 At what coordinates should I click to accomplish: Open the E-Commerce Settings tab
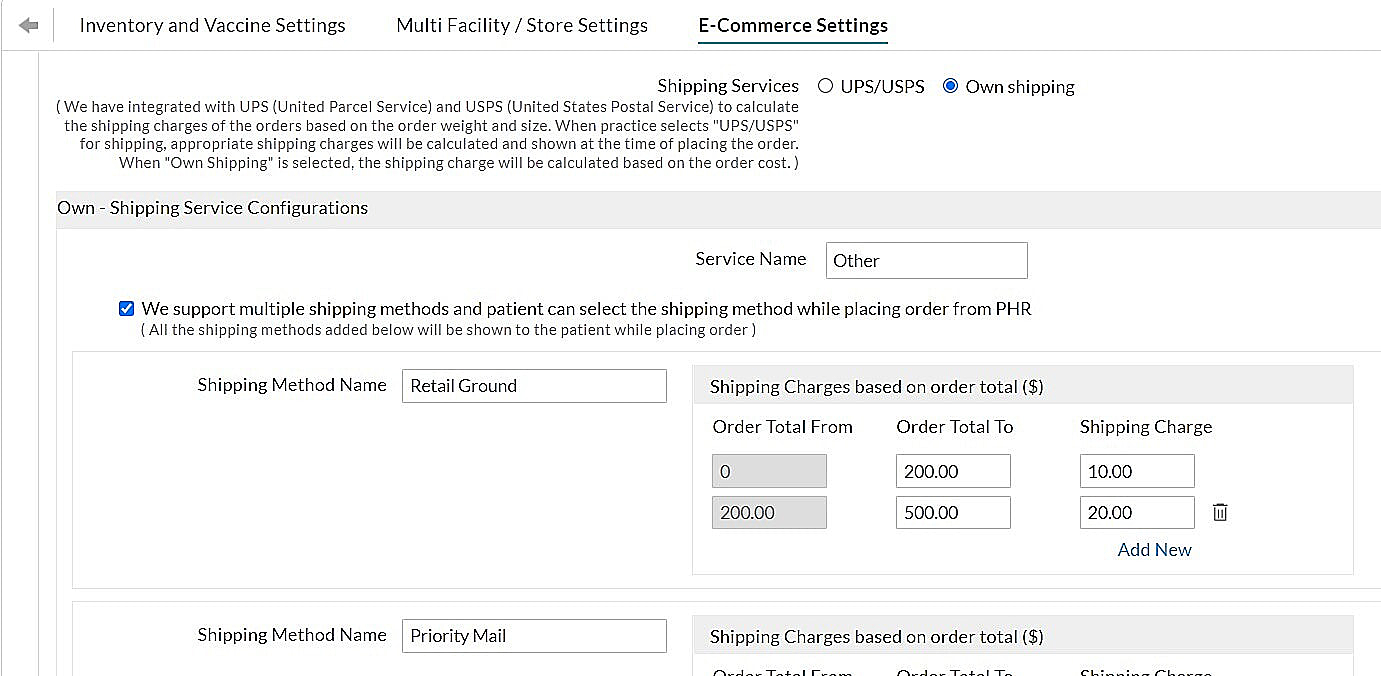(x=793, y=26)
